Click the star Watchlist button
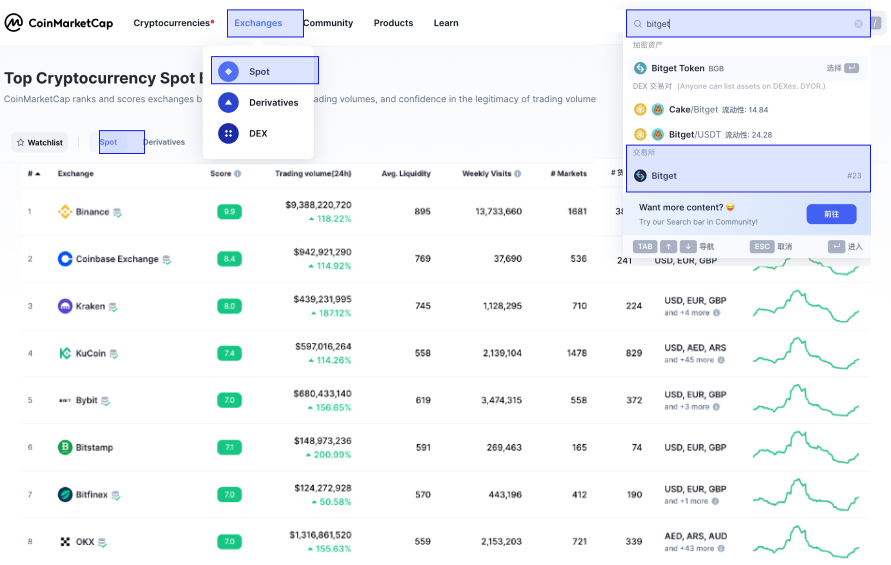This screenshot has height=565, width=891. point(39,142)
